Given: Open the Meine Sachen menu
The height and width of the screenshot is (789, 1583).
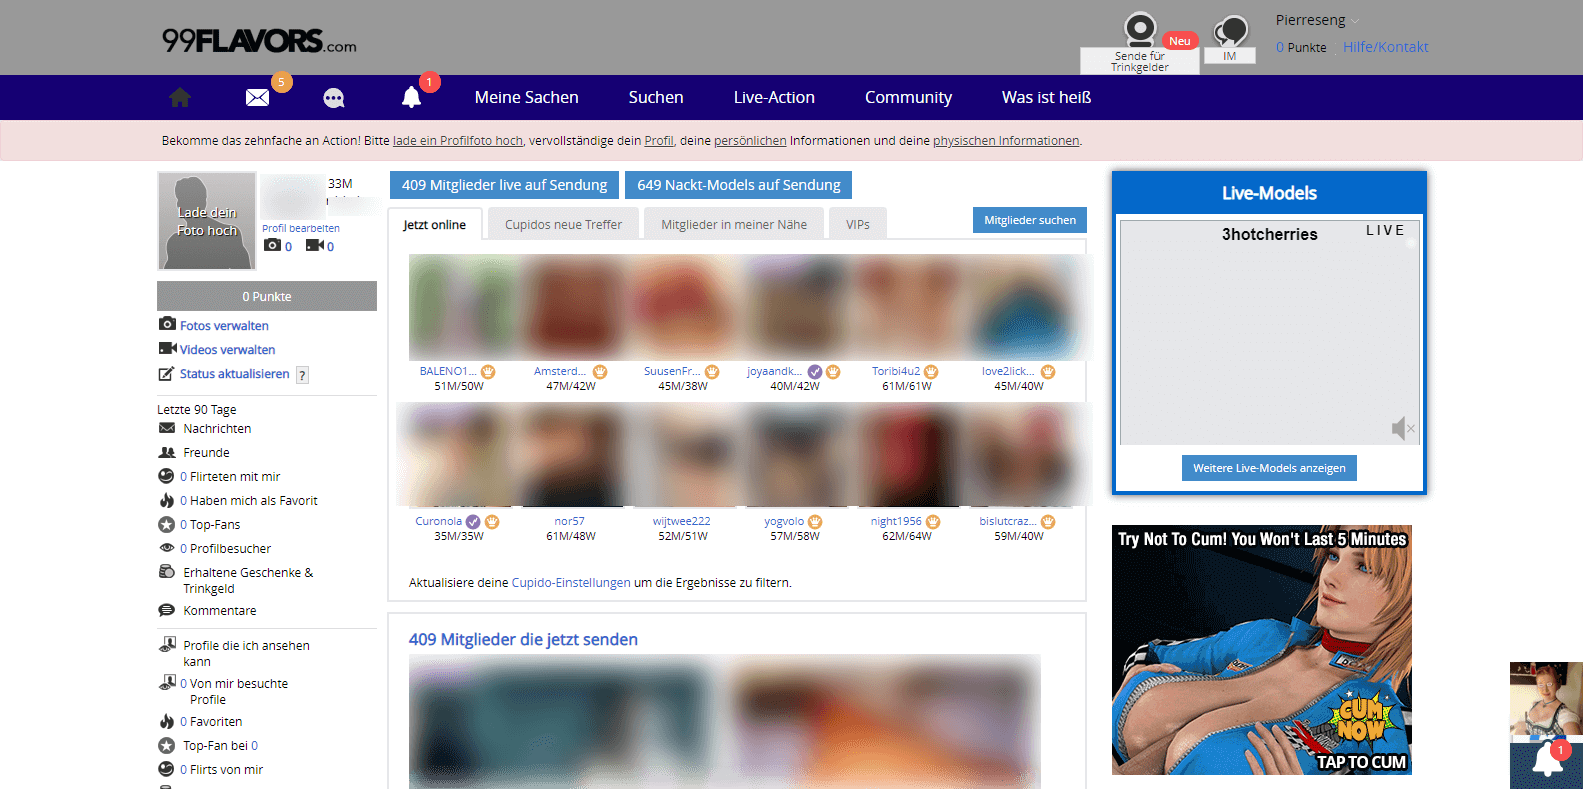Looking at the screenshot, I should pyautogui.click(x=526, y=97).
